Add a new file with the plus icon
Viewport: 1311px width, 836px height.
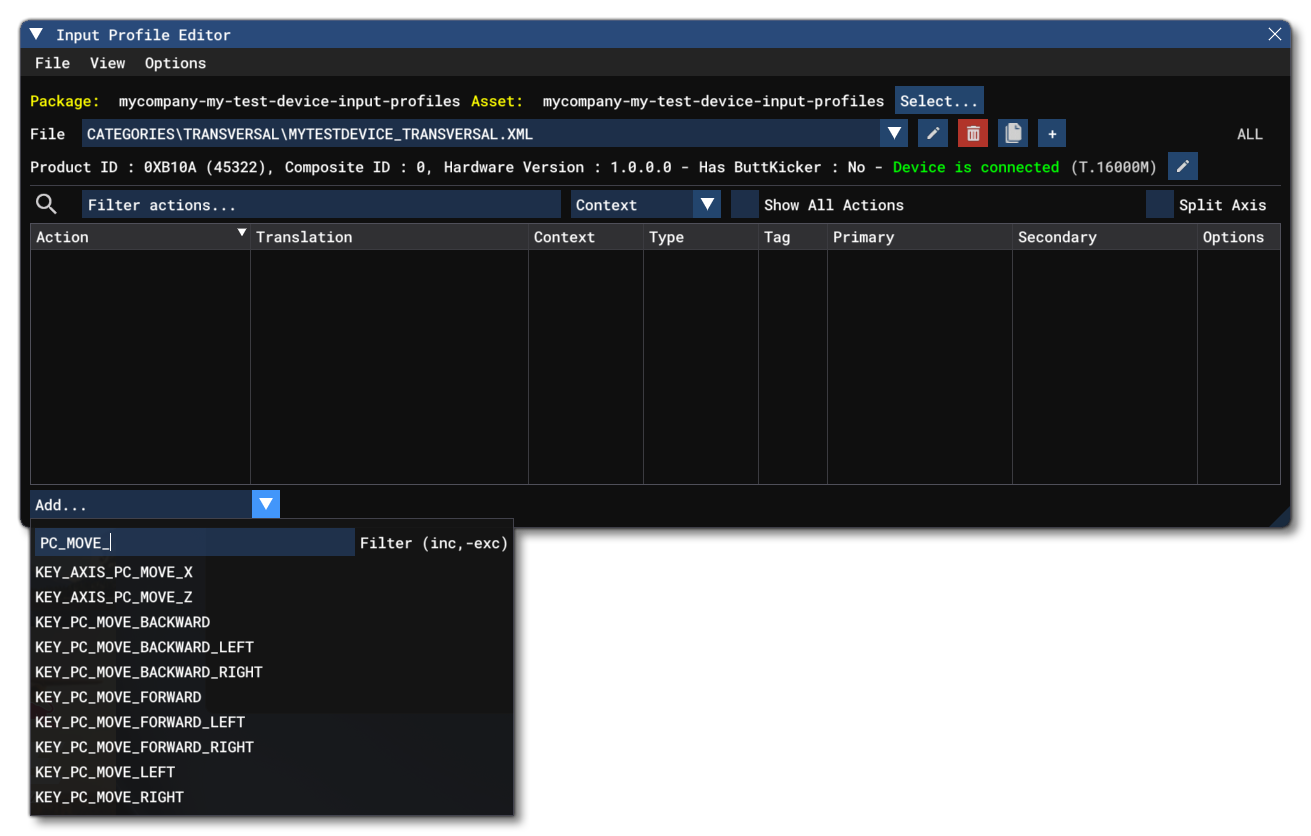pos(1051,133)
